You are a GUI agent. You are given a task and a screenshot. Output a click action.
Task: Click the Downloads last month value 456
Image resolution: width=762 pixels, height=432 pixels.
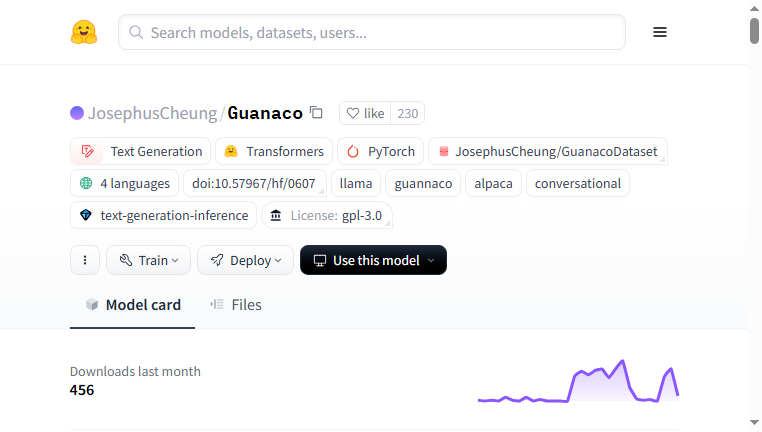[82, 390]
